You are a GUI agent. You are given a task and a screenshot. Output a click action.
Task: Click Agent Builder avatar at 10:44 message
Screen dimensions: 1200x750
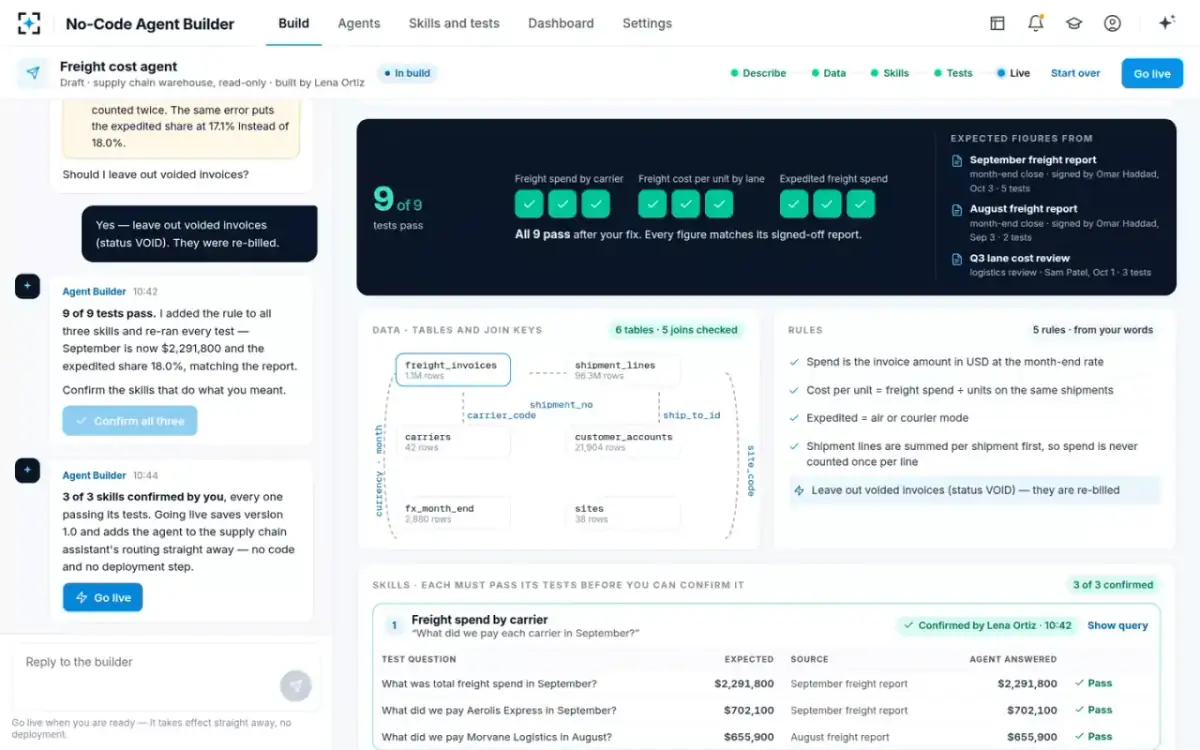coord(27,471)
